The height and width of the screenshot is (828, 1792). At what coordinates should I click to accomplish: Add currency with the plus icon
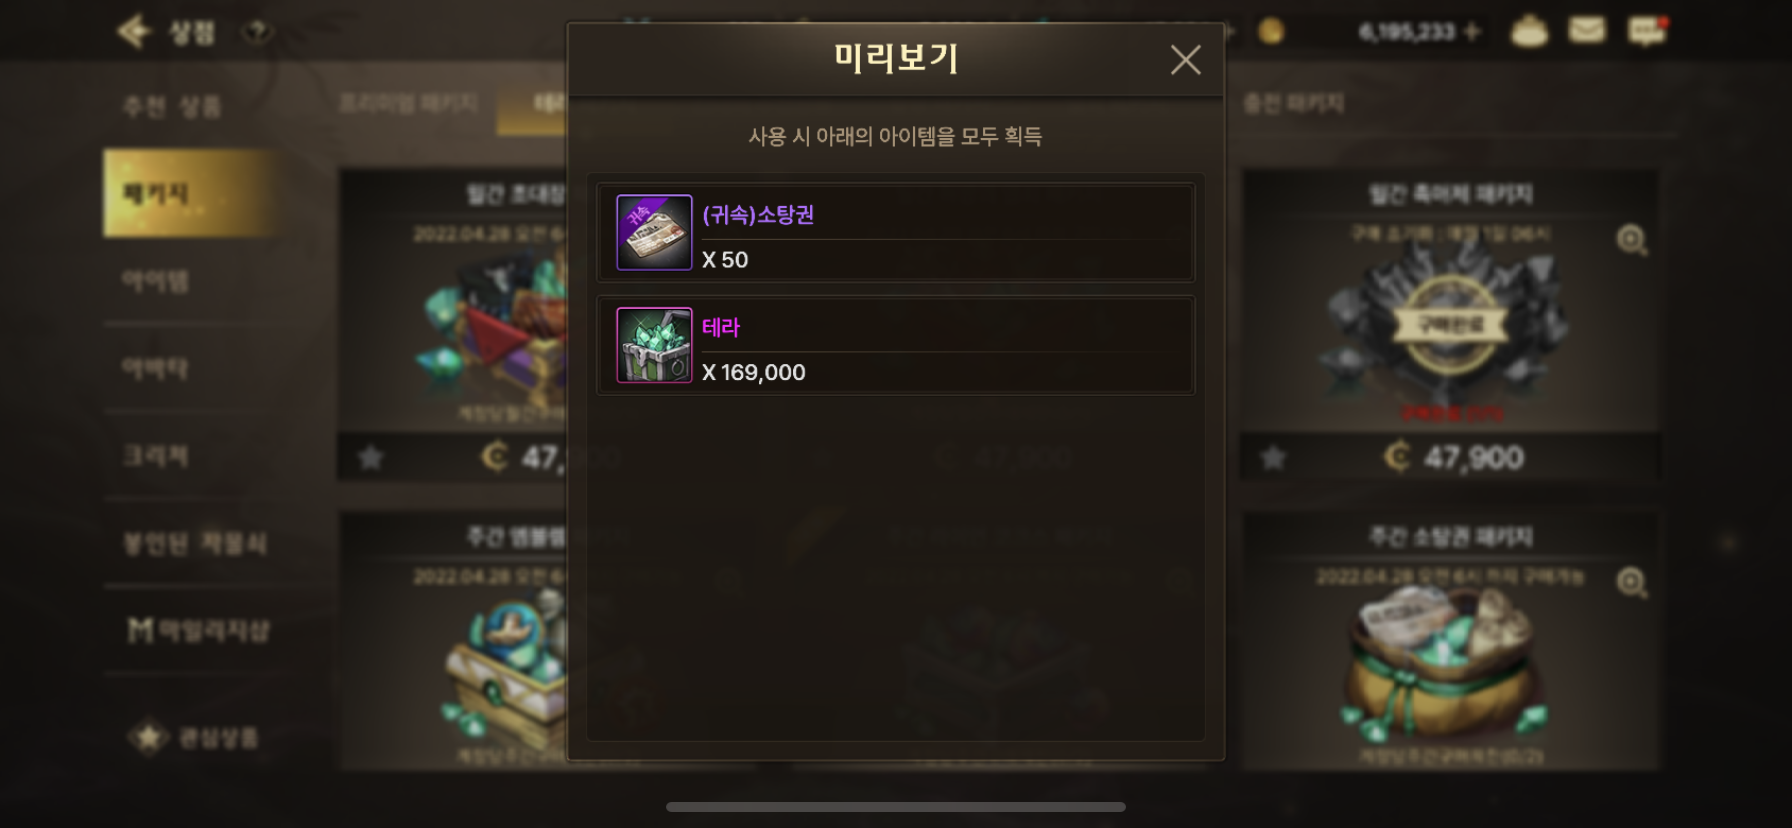coord(1472,32)
